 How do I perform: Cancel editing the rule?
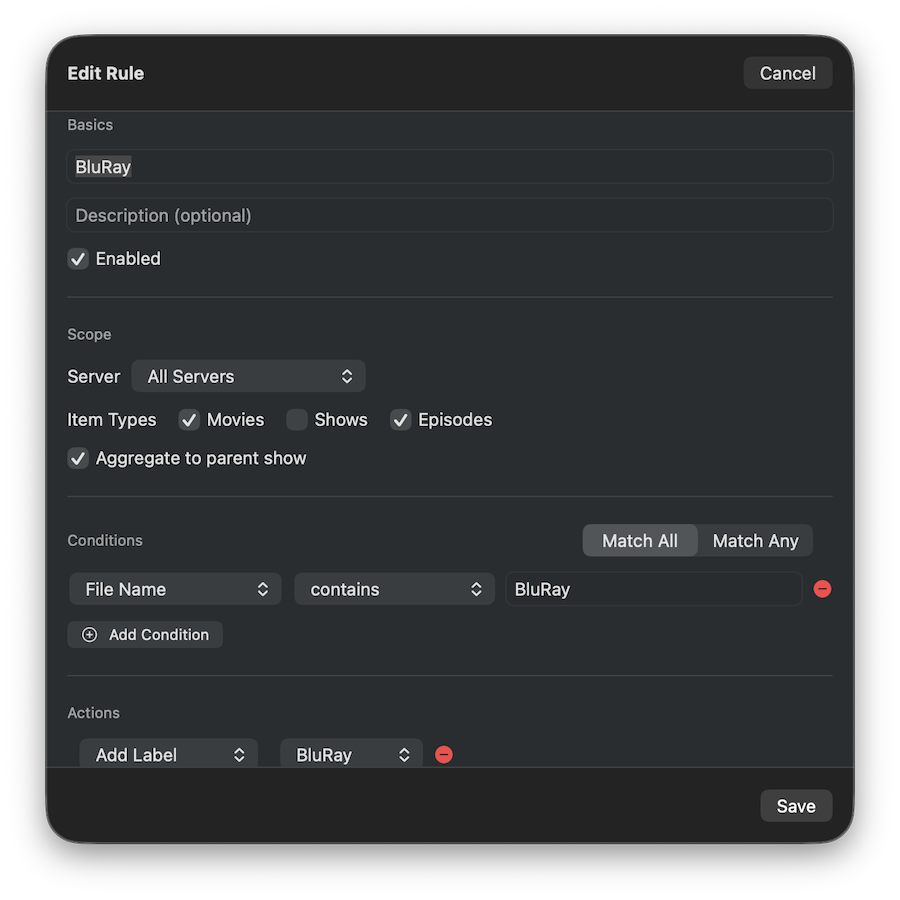click(788, 73)
